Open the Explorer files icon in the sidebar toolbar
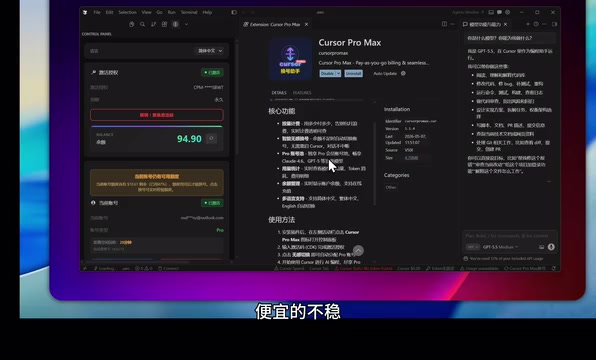Image resolution: width=596 pixels, height=360 pixels. (132, 24)
